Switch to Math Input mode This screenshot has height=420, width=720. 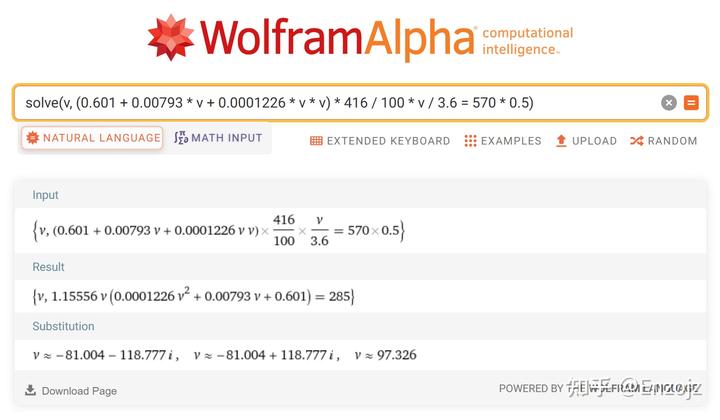click(218, 138)
